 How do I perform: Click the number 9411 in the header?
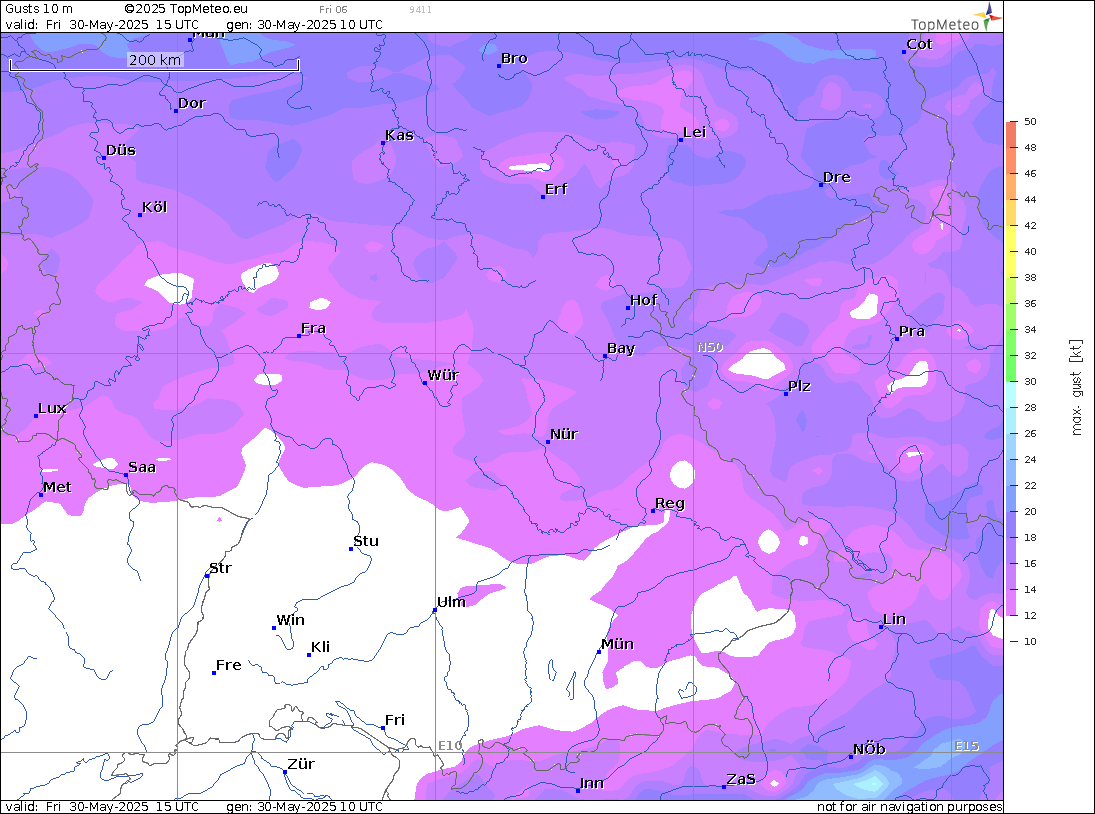click(x=420, y=10)
